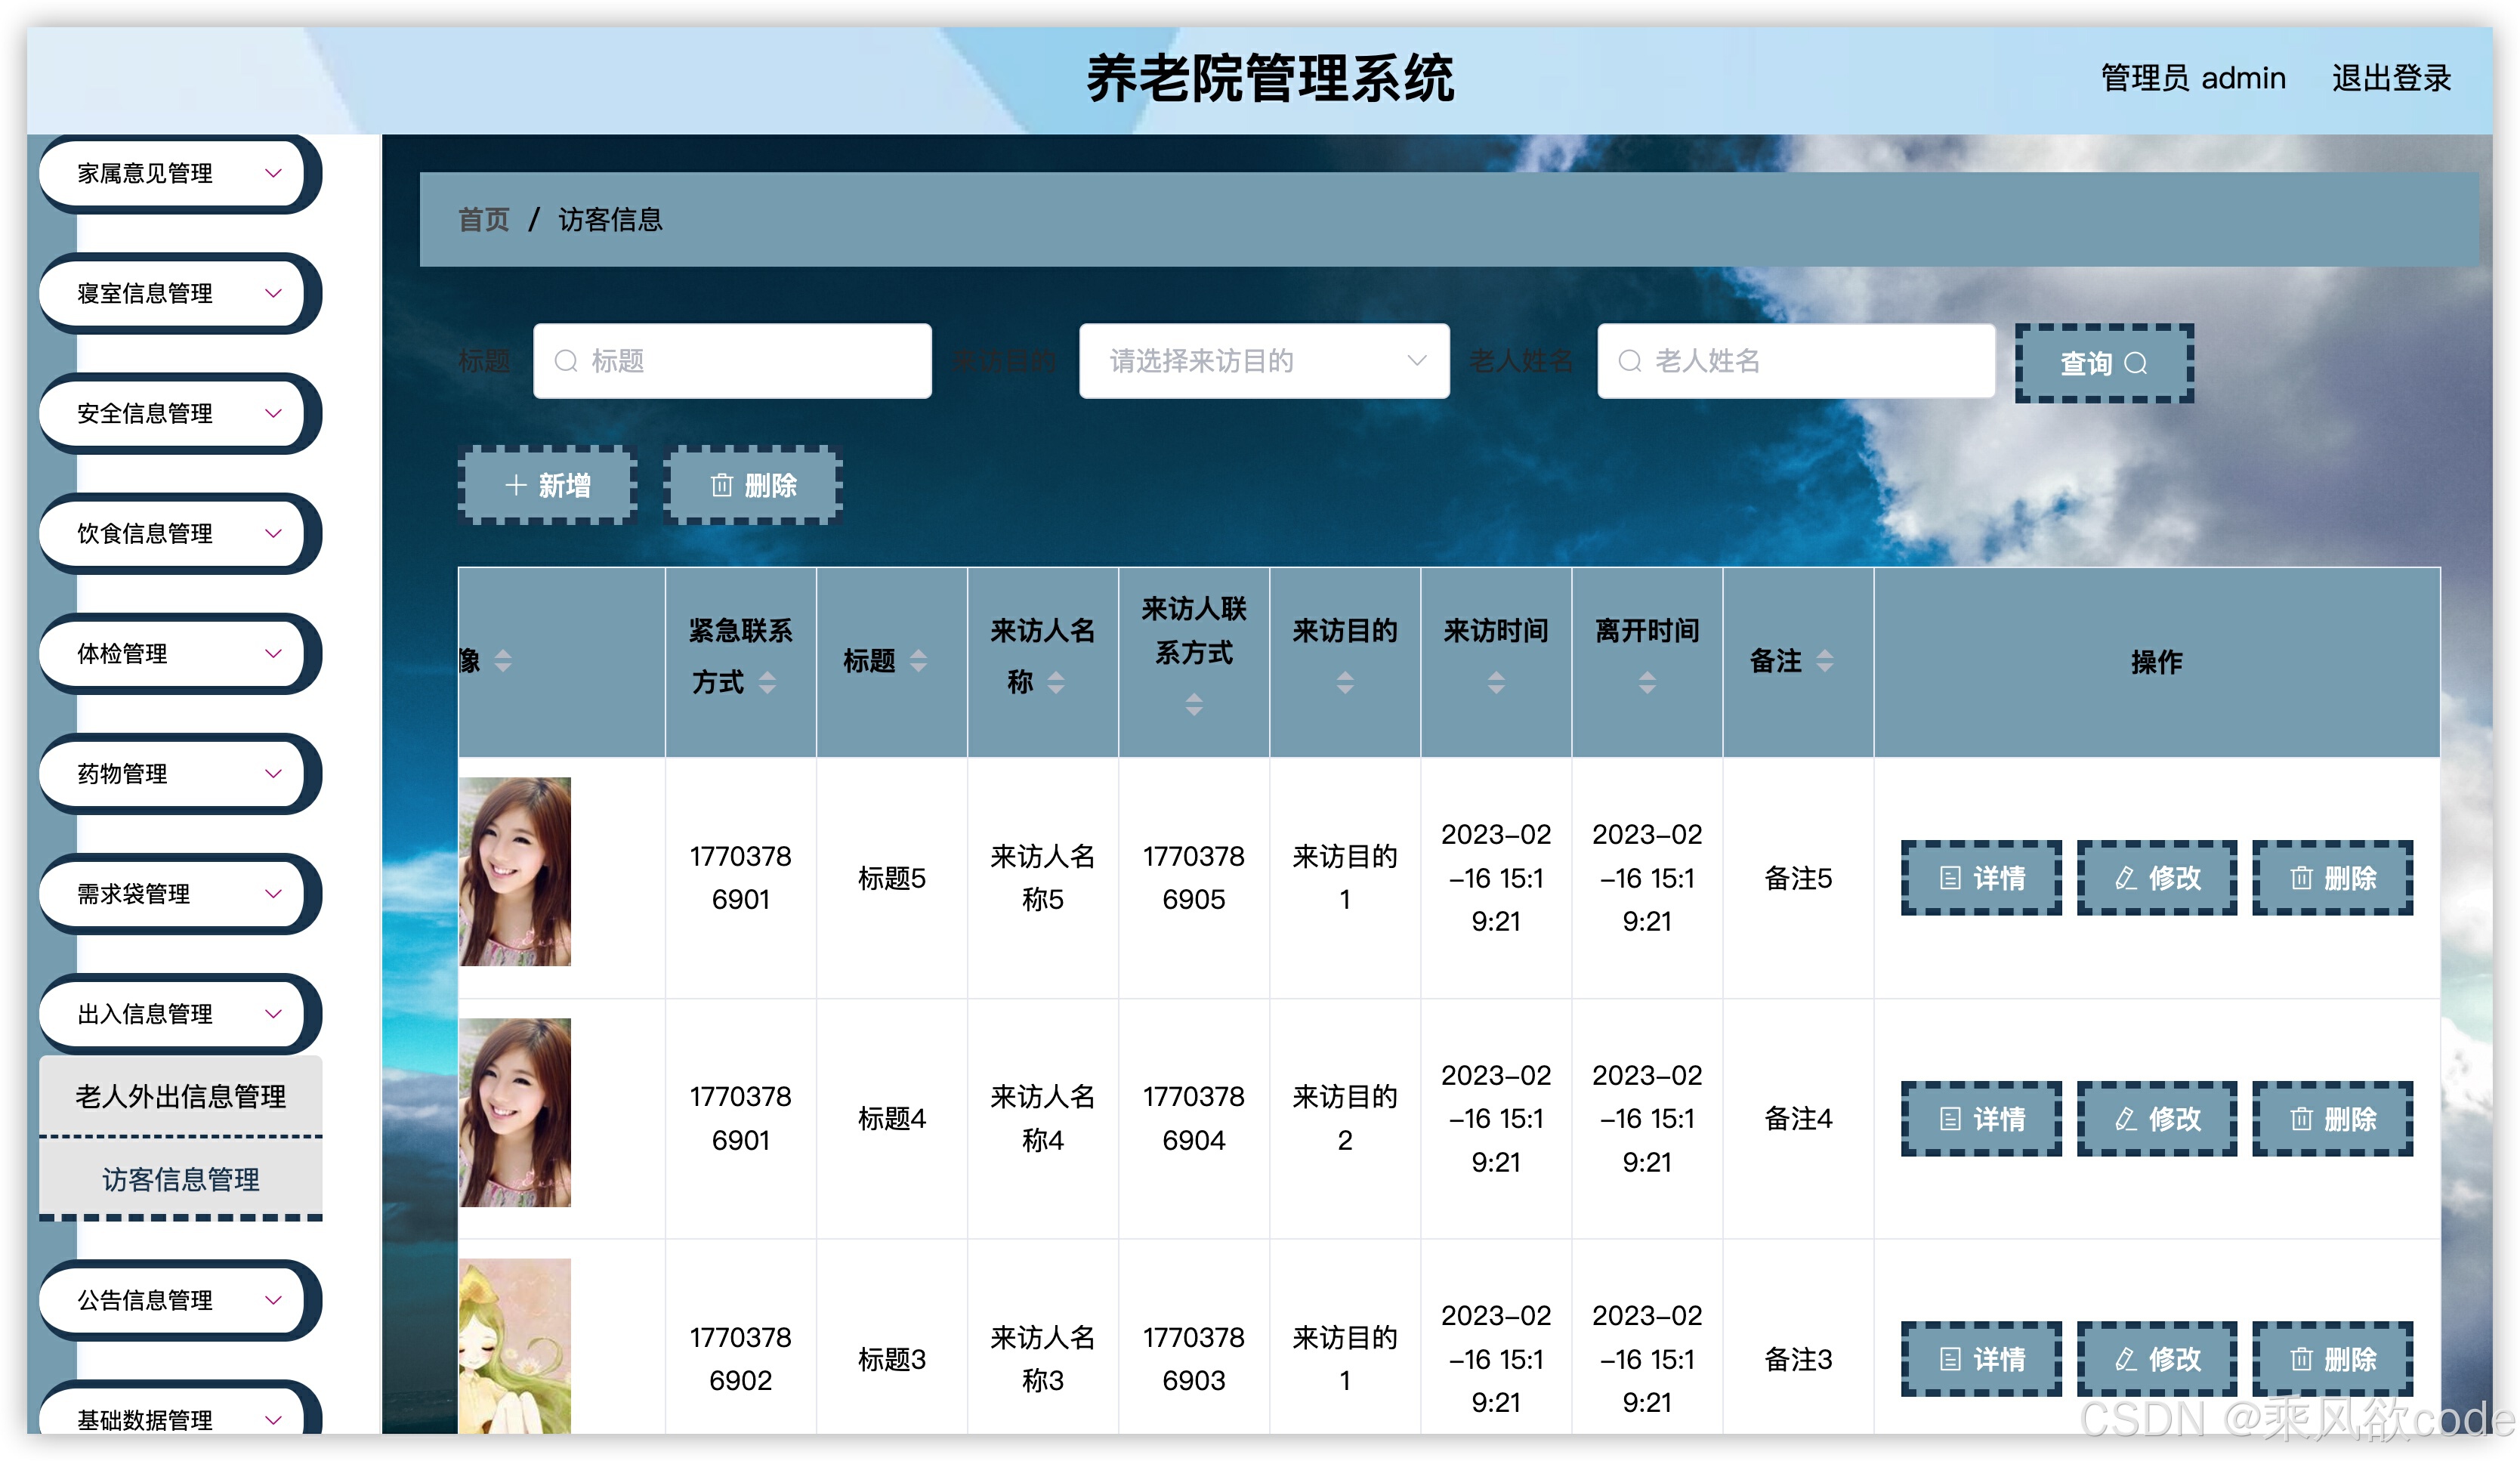This screenshot has width=2520, height=1461.
Task: Open 老人外出信息管理 submenu item
Action: [x=181, y=1096]
